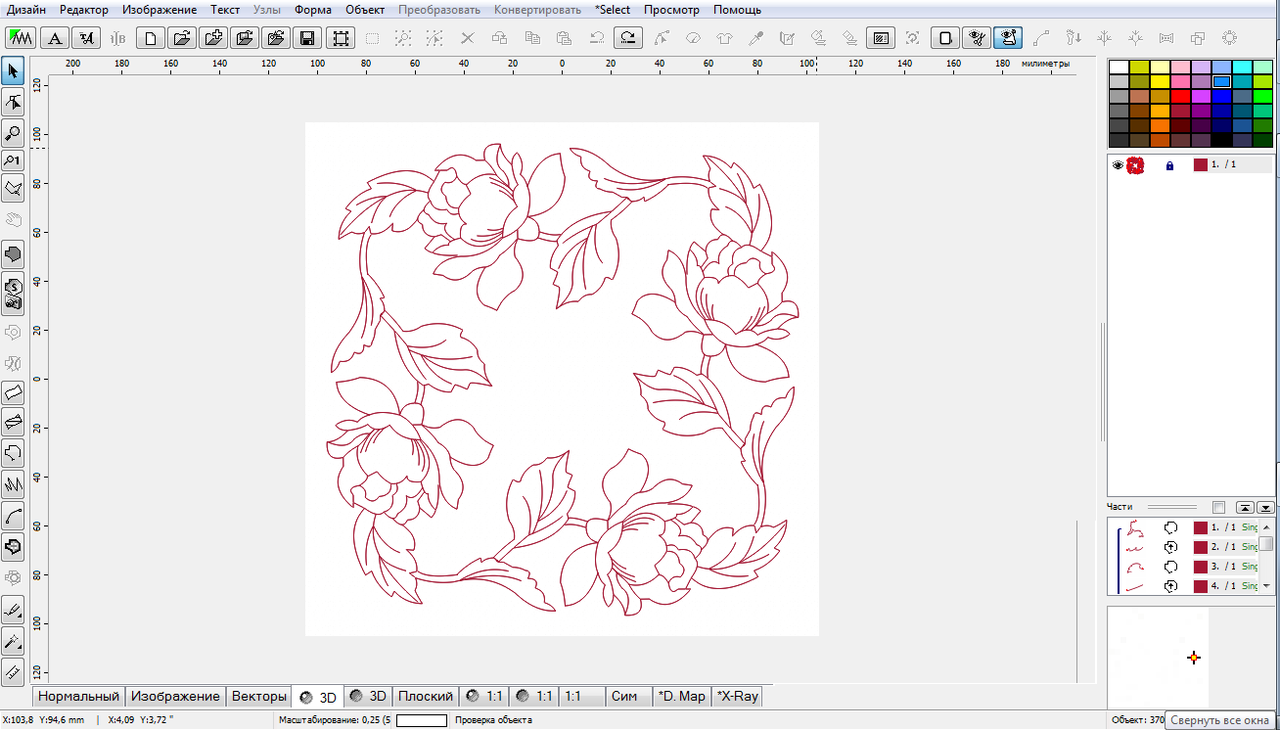Click the text tool letter A icon
1280x730 pixels.
coord(54,38)
